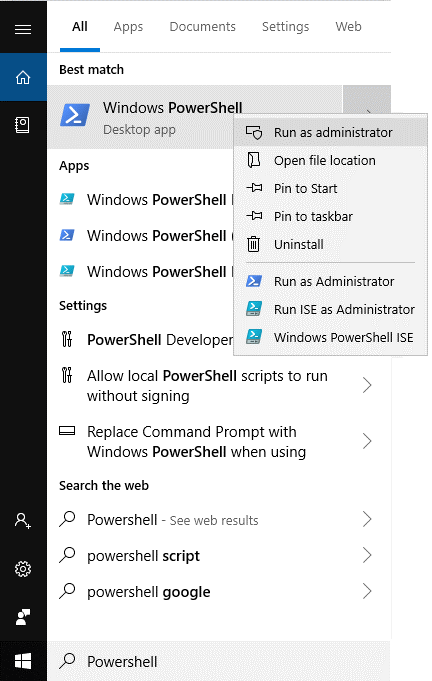
Task: Click the 'Search the web' heading text
Action: [104, 485]
